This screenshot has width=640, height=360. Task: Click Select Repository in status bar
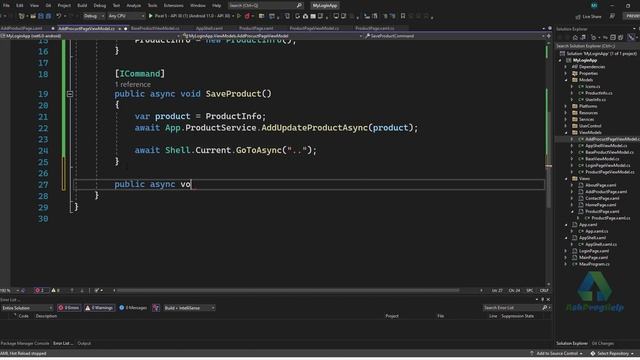pyautogui.click(x=612, y=353)
